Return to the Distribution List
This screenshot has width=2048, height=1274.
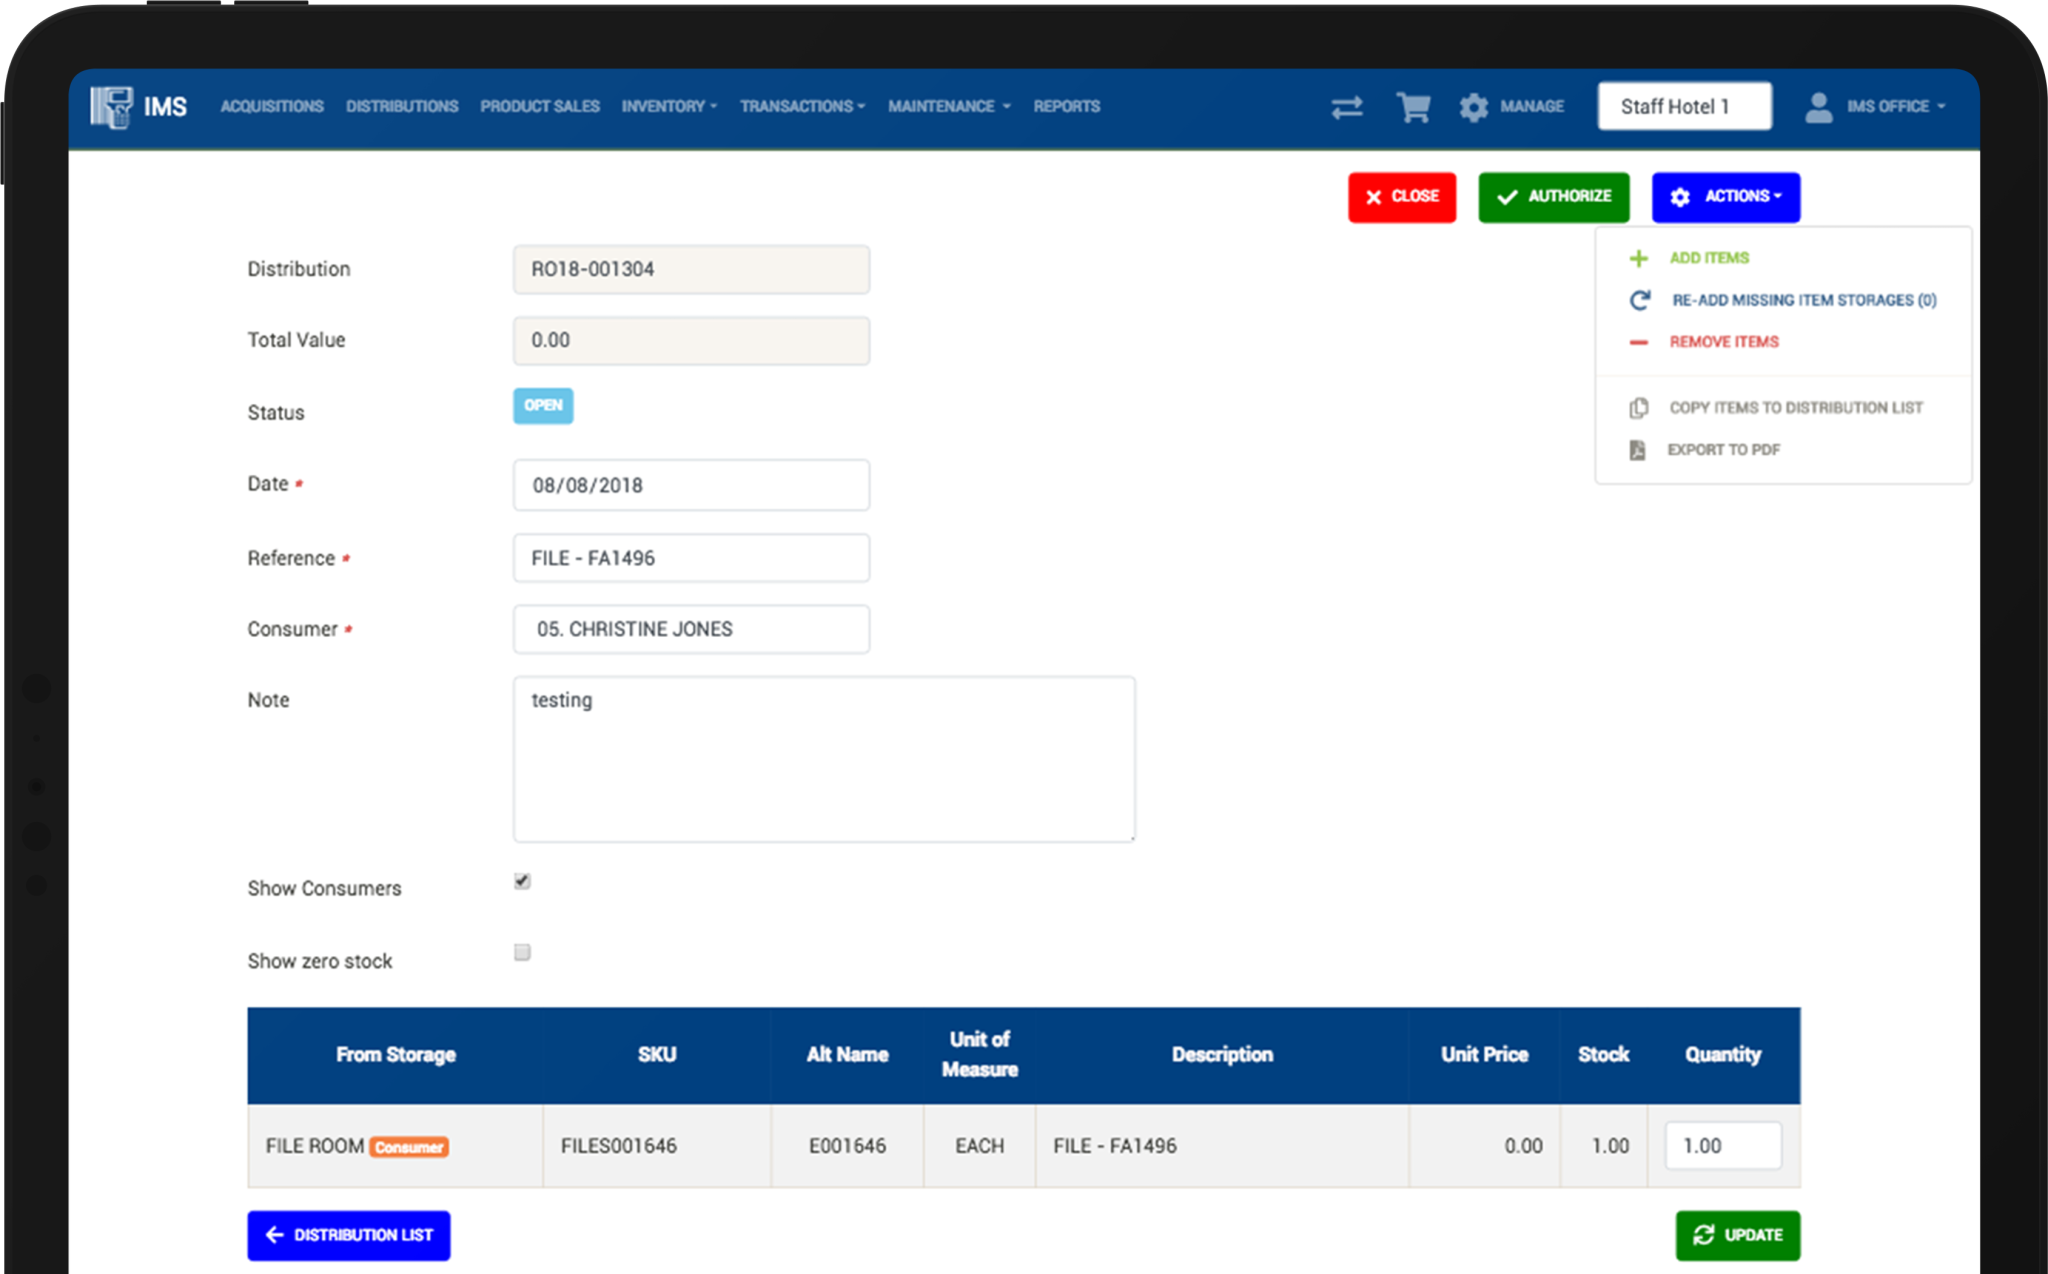click(348, 1235)
